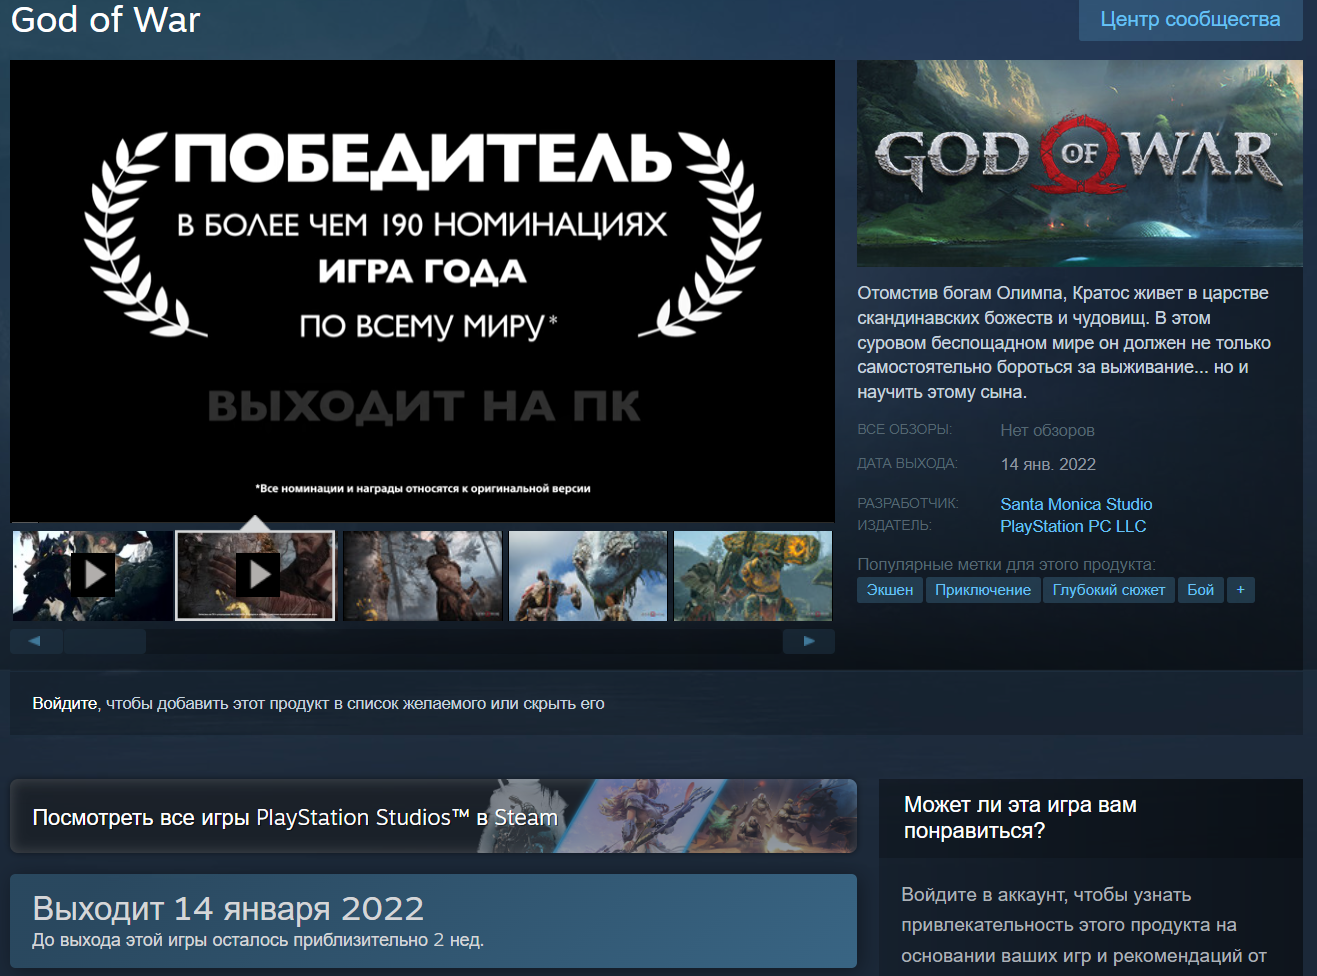
Task: Click the Может ли эта игра вам понравиться heading
Action: pyautogui.click(x=1020, y=818)
